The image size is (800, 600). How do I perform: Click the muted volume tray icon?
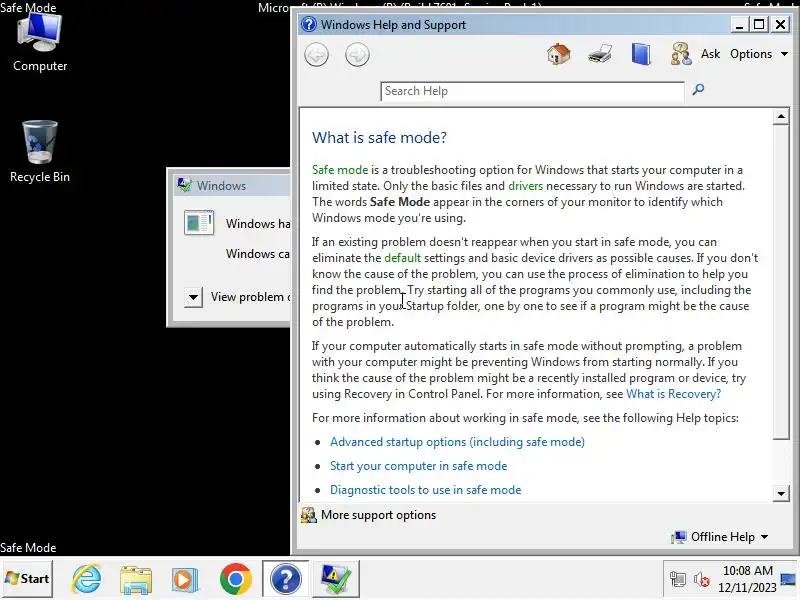(x=702, y=579)
